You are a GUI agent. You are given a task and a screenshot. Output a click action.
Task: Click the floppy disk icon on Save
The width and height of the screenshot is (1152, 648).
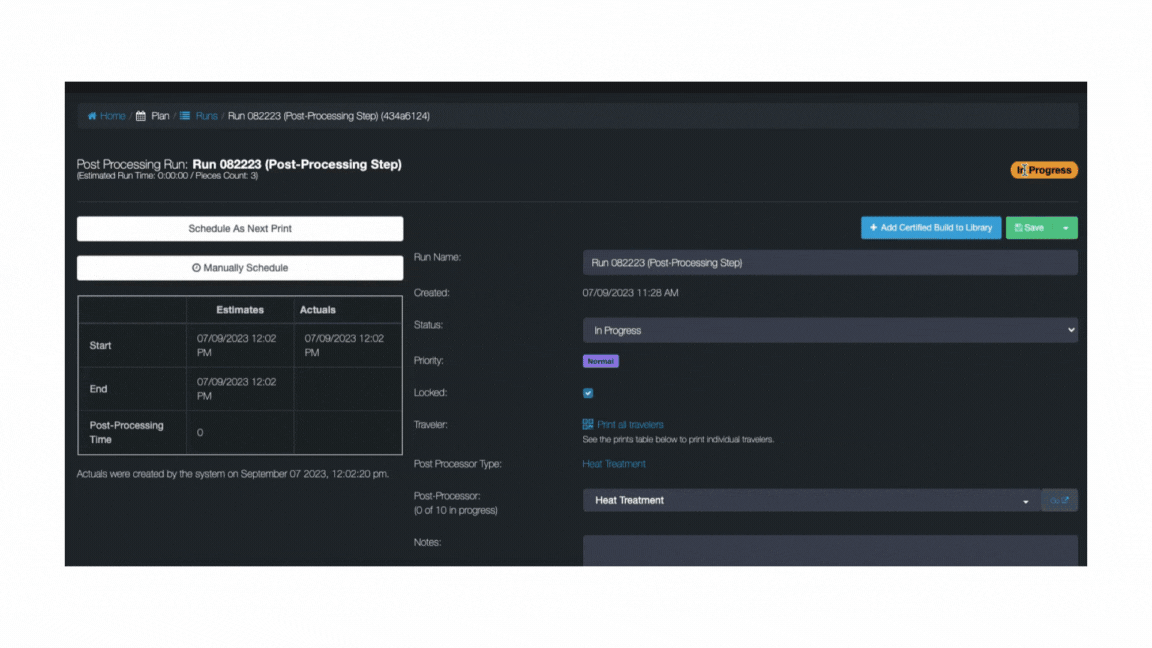[x=1018, y=228]
